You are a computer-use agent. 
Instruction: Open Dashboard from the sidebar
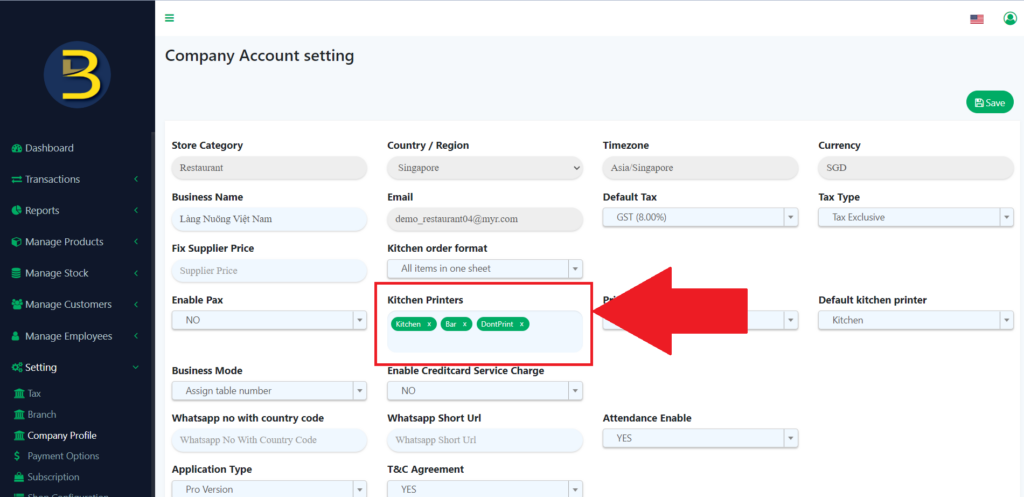pyautogui.click(x=49, y=148)
